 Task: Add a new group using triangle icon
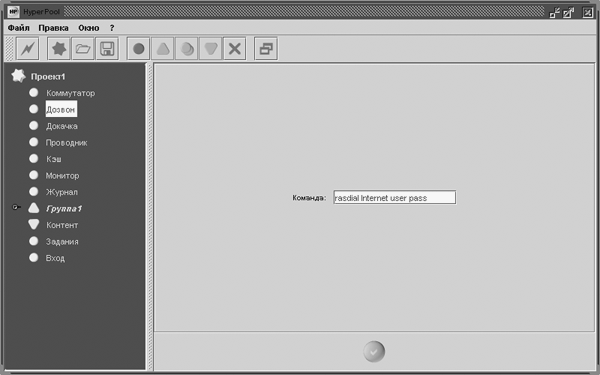pyautogui.click(x=163, y=49)
